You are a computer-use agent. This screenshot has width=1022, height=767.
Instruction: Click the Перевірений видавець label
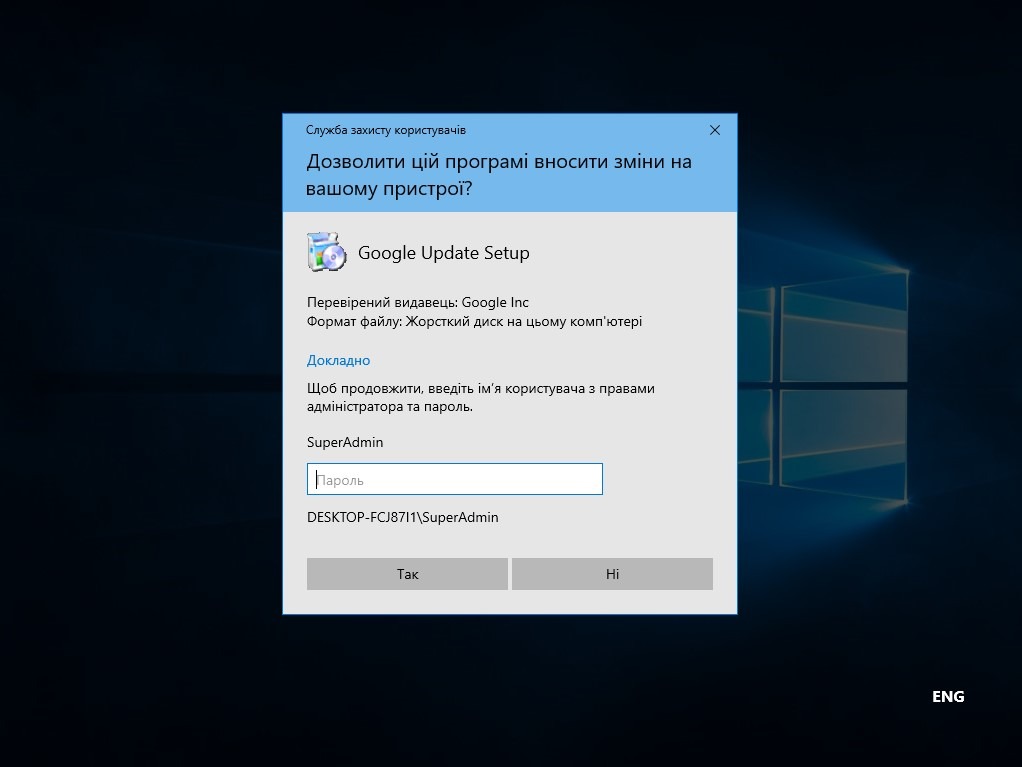point(382,302)
